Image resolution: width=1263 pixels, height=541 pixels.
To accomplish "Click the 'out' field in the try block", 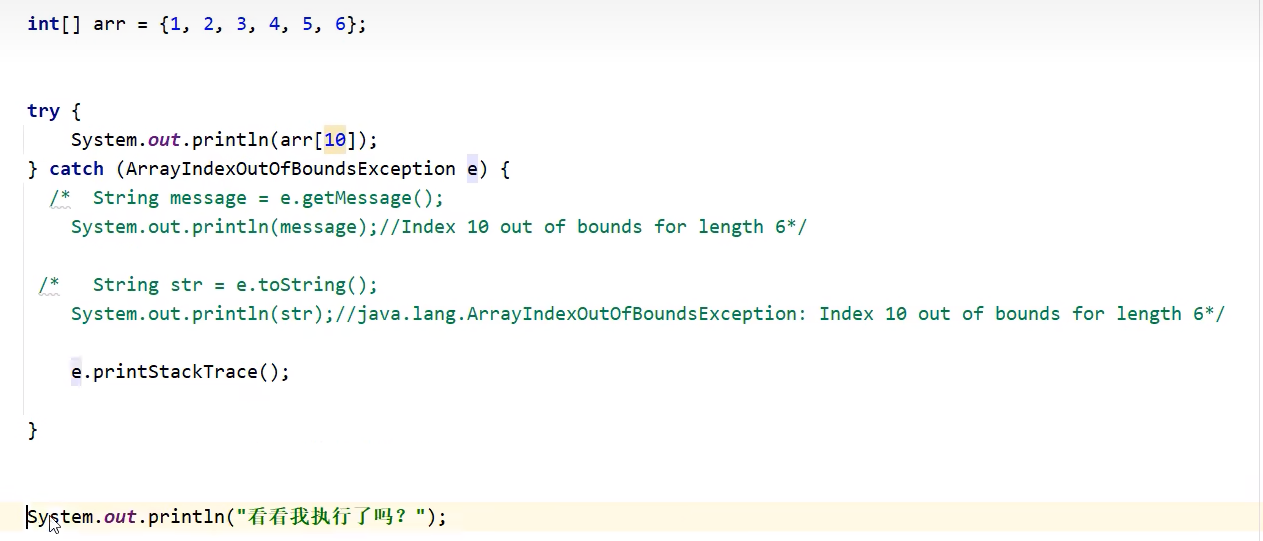I will click(164, 140).
